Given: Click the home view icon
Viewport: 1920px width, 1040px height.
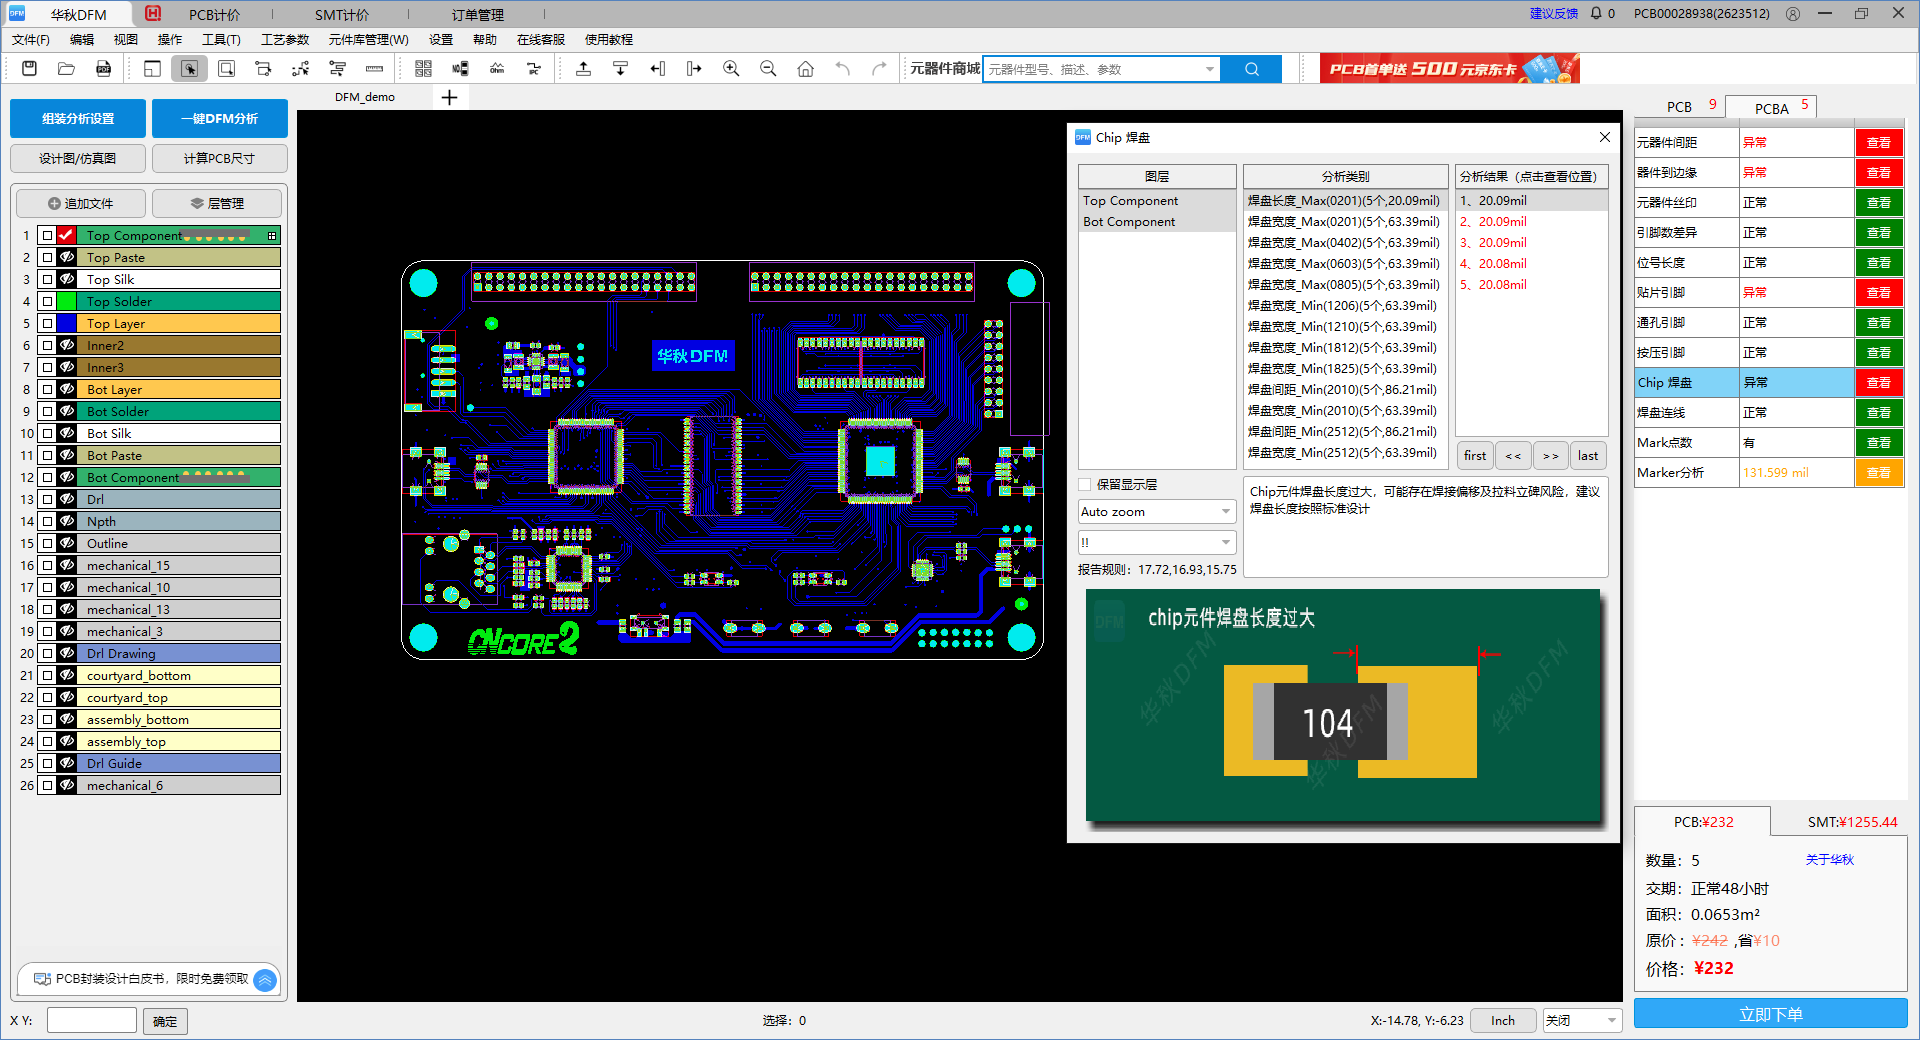Looking at the screenshot, I should click(x=805, y=69).
